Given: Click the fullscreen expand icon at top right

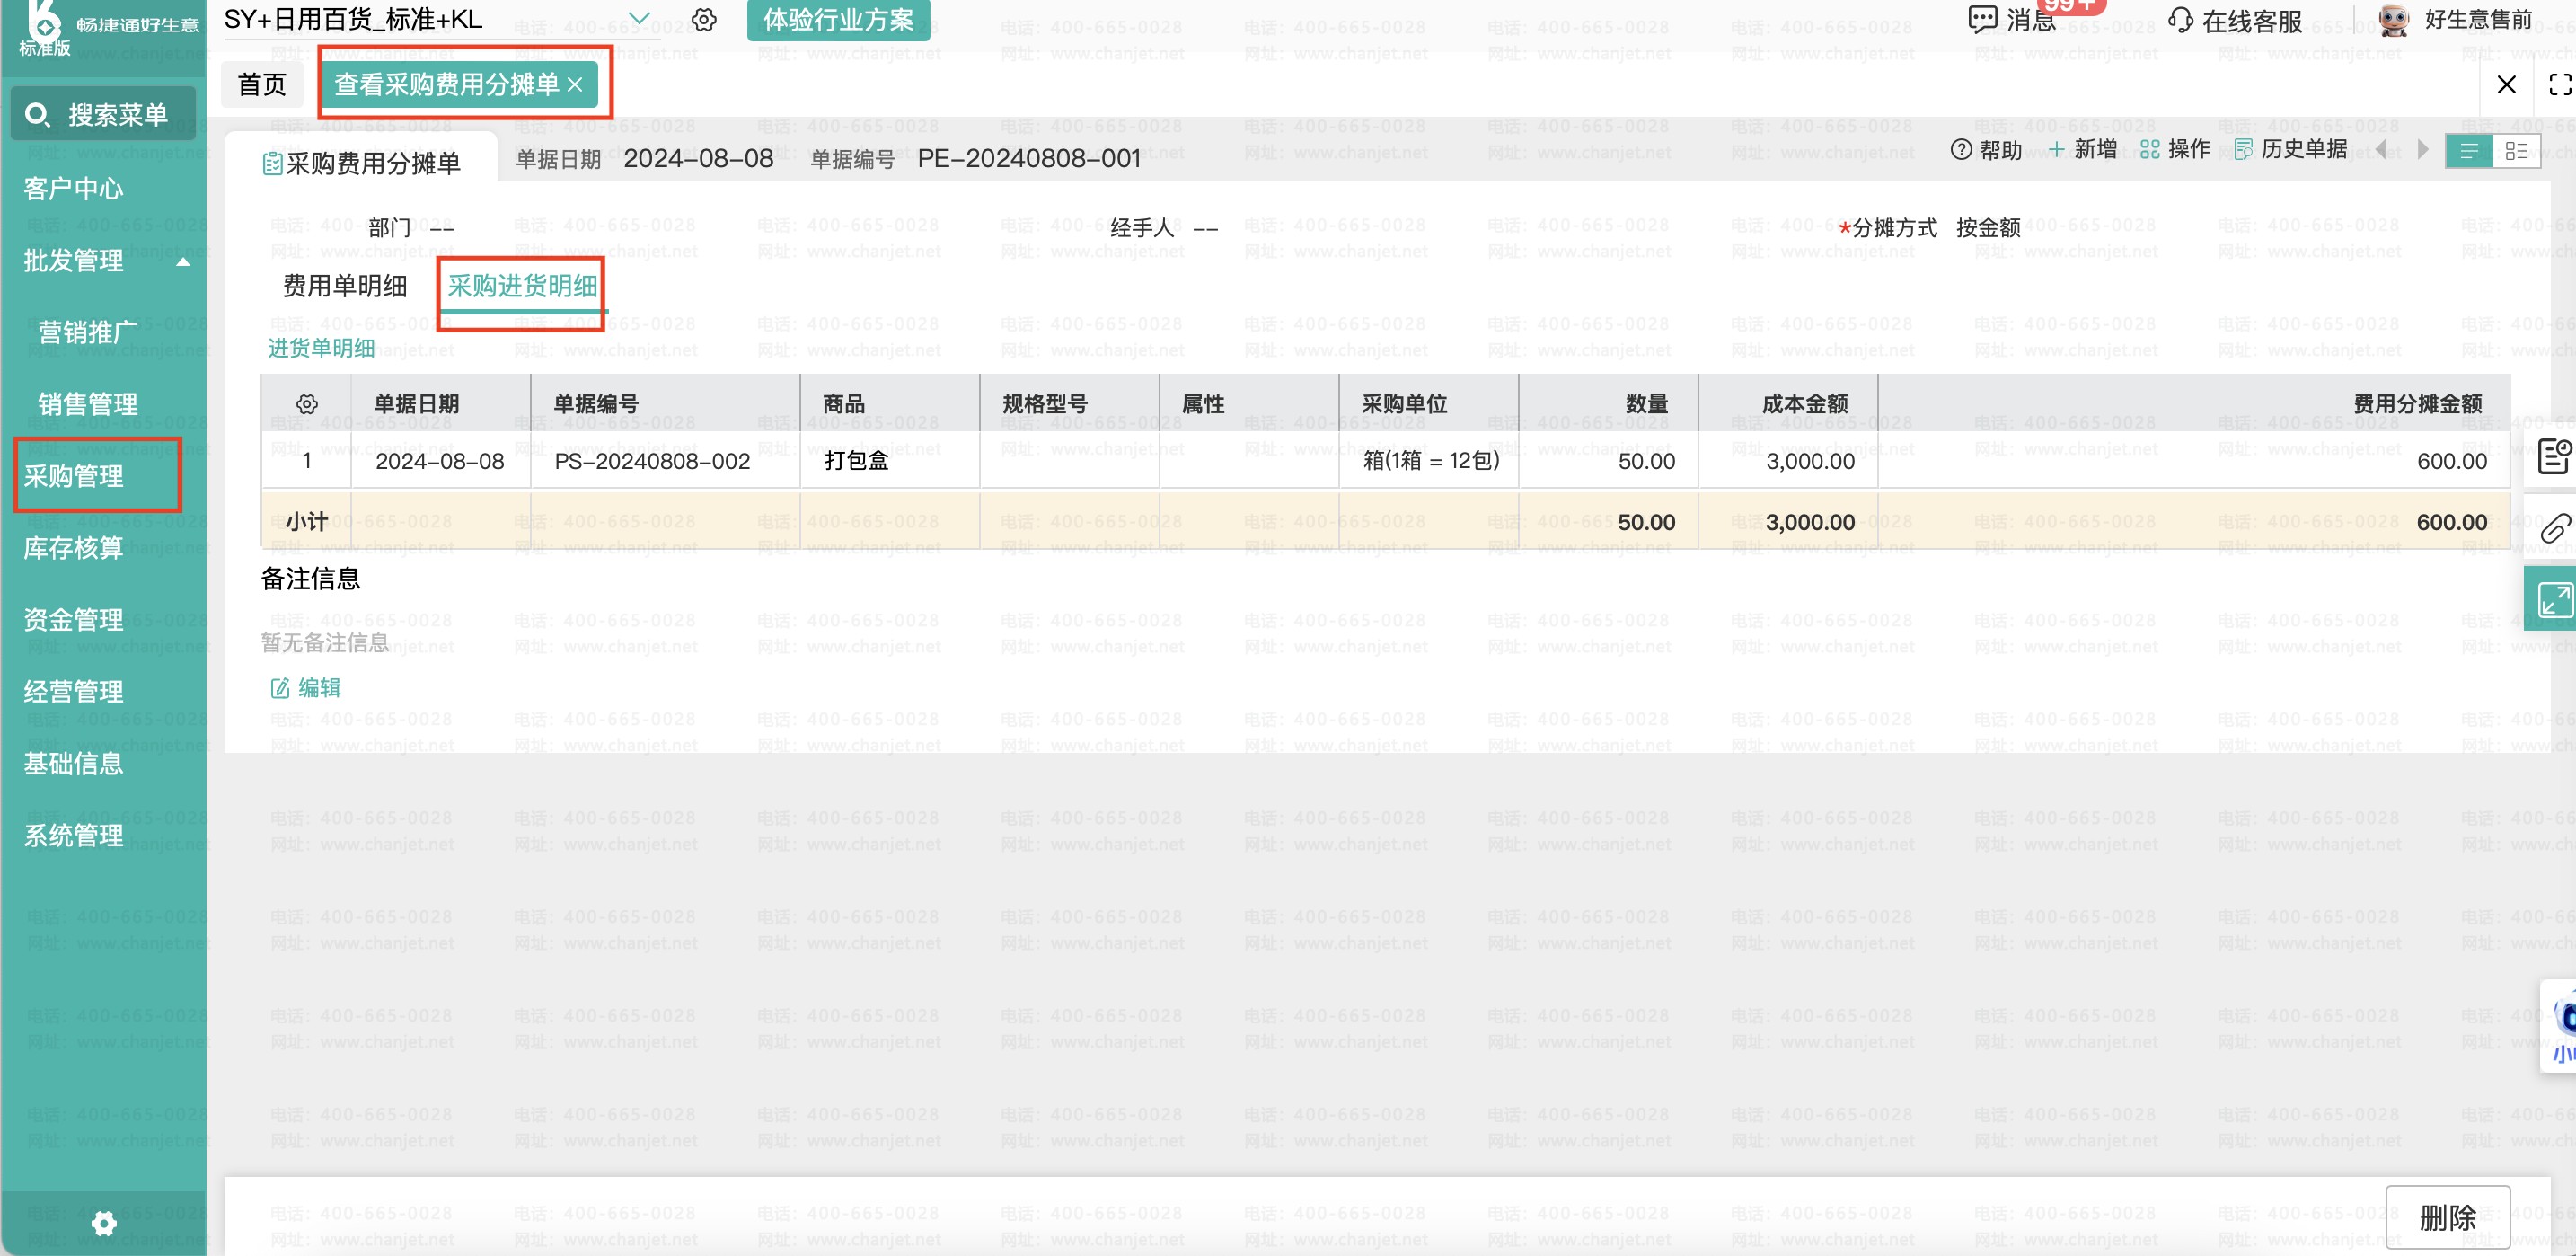Looking at the screenshot, I should [2560, 85].
